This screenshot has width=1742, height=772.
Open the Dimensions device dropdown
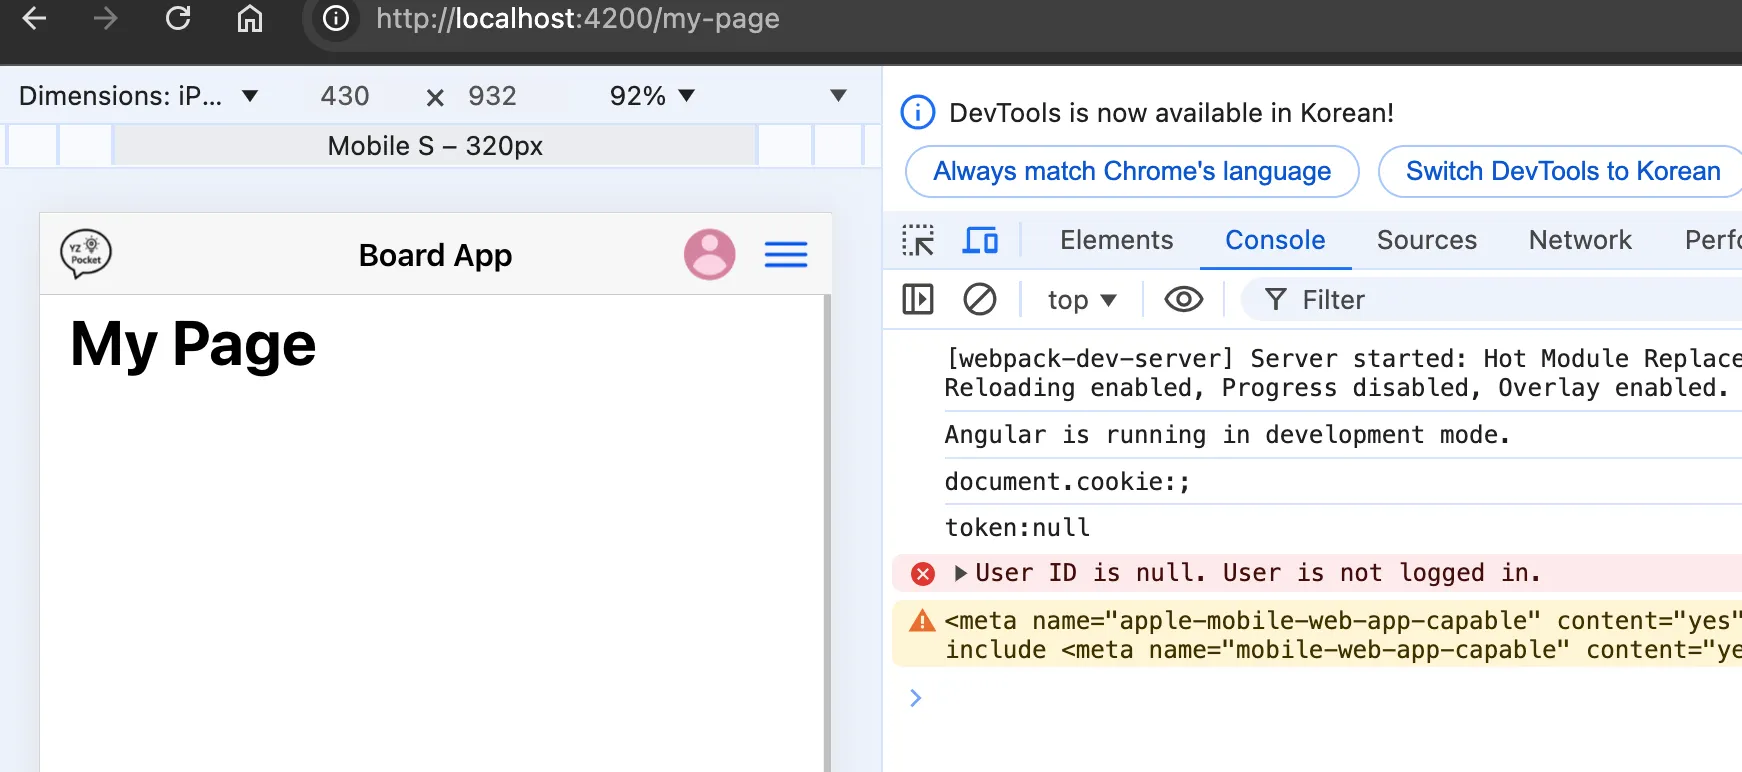[138, 96]
